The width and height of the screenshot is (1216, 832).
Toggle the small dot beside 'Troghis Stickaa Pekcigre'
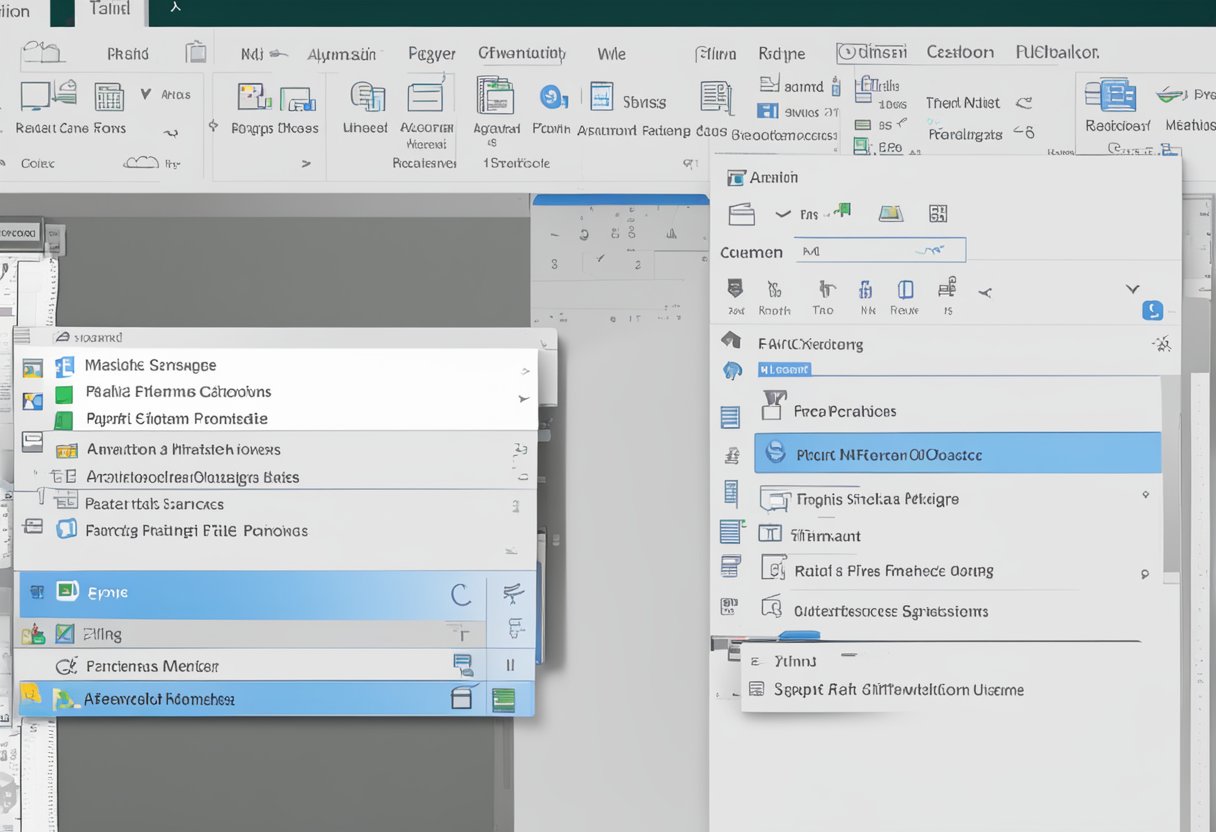pos(1145,493)
